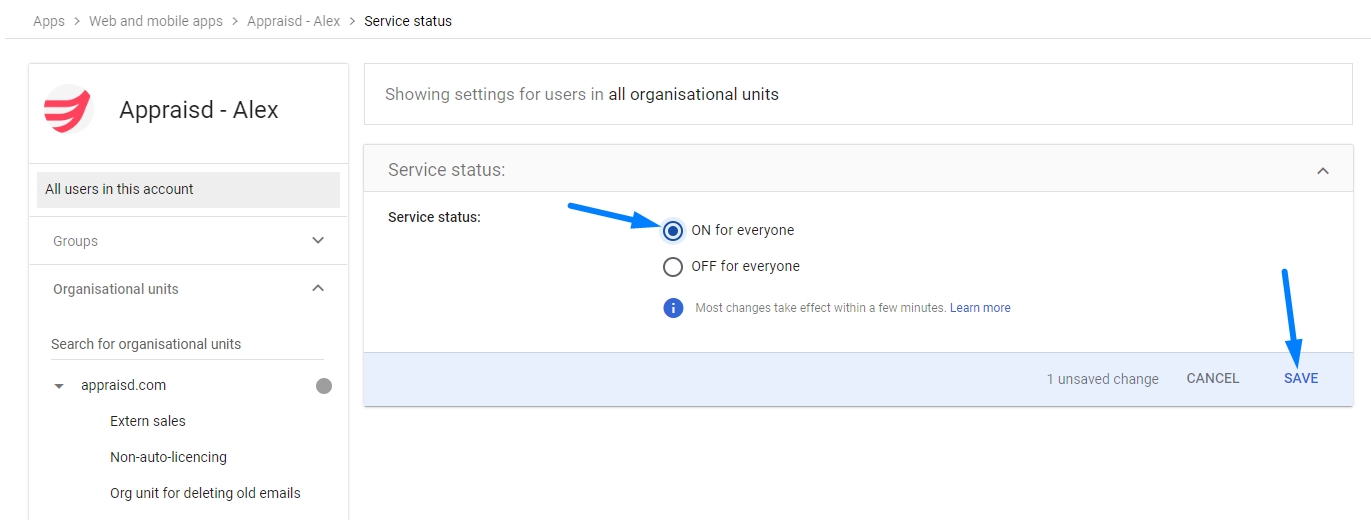Collapse the Service status panel chevron

(1322, 171)
